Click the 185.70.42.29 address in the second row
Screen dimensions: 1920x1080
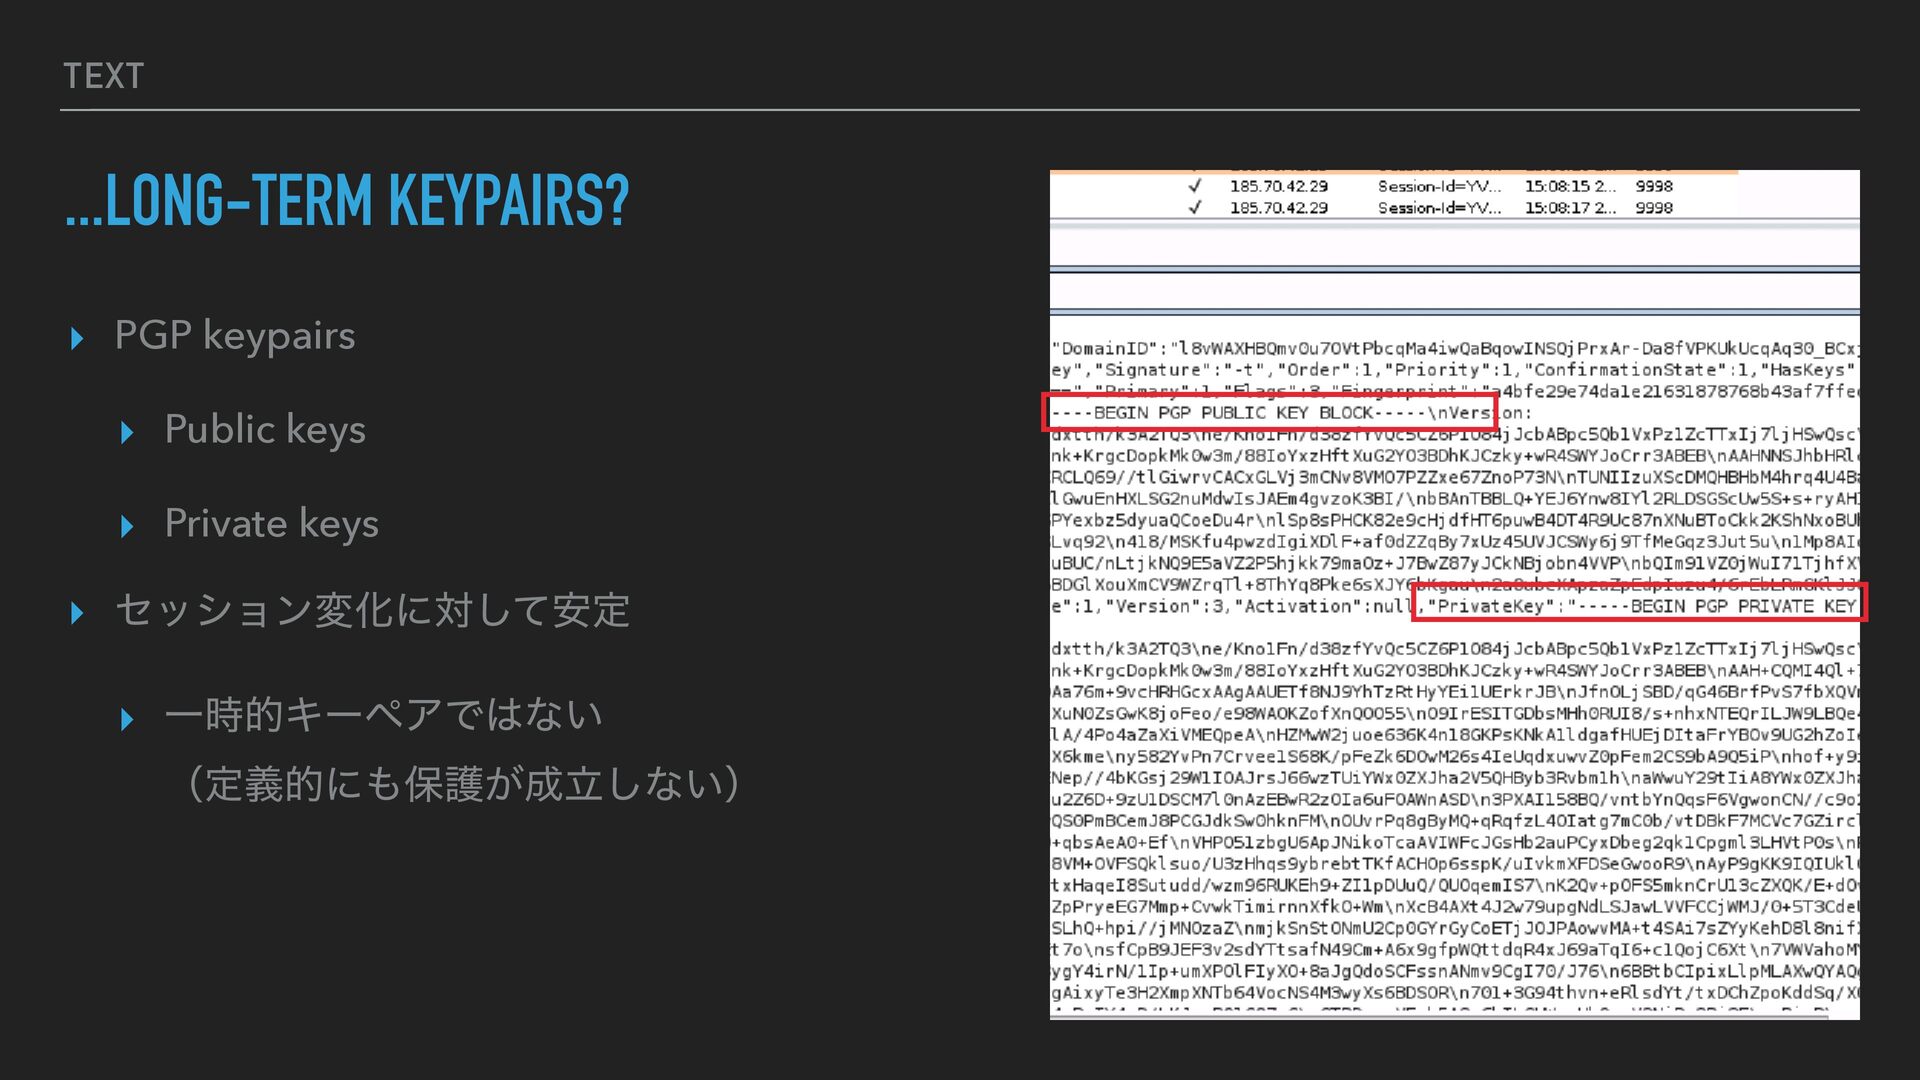(1278, 208)
